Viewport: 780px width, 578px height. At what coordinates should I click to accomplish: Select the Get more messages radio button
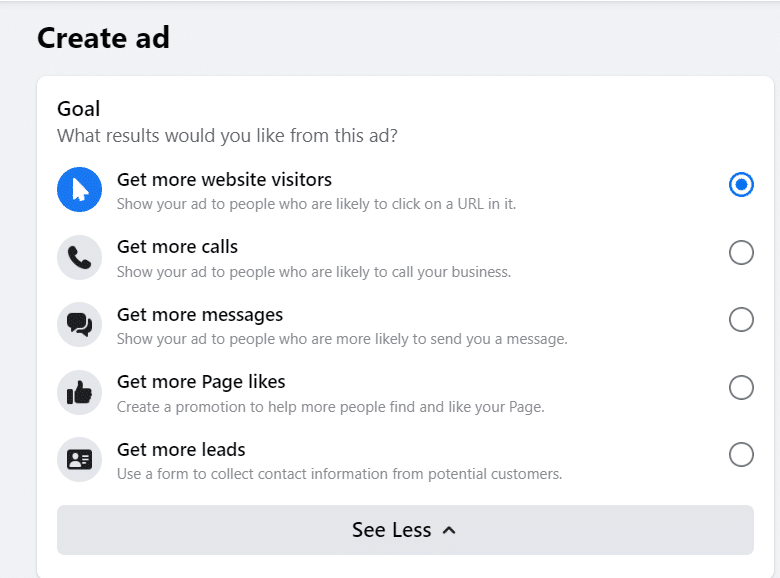click(x=741, y=320)
